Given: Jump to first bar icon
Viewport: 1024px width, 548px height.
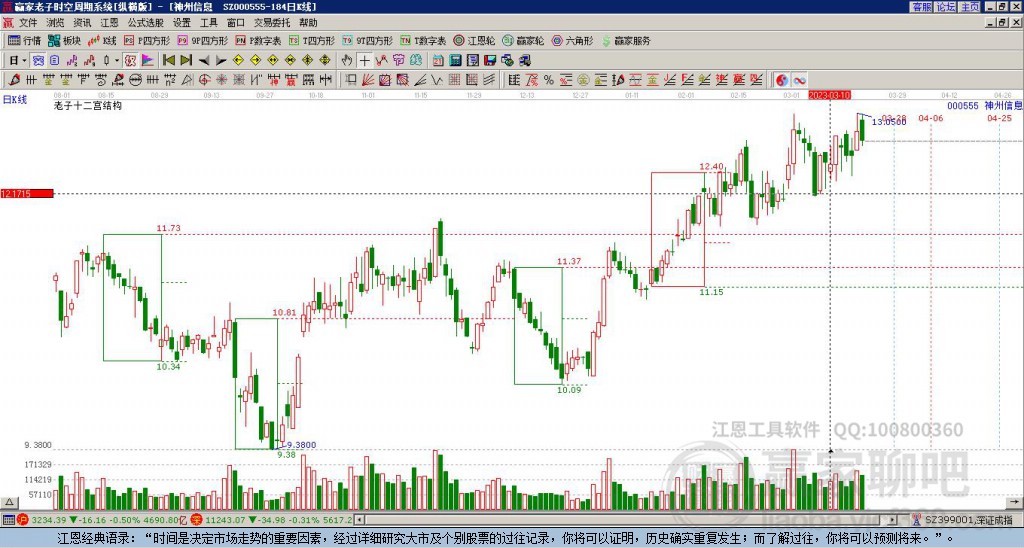Looking at the screenshot, I should pos(168,61).
